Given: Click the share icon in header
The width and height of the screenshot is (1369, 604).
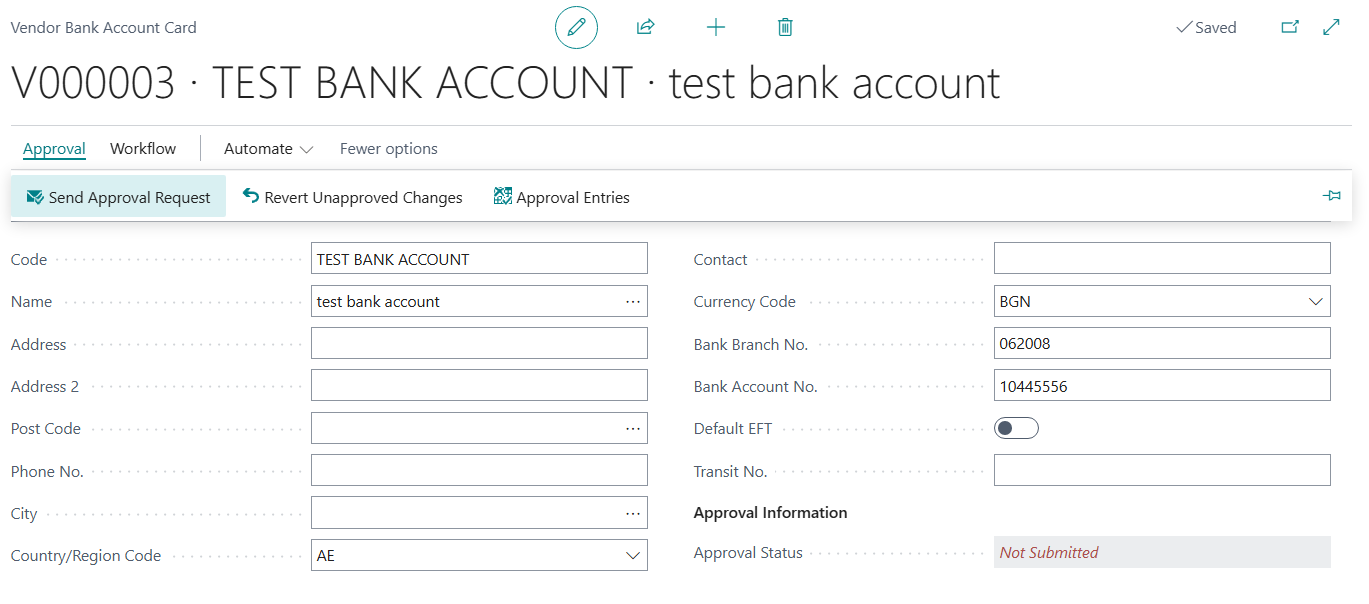Looking at the screenshot, I should click(x=645, y=28).
